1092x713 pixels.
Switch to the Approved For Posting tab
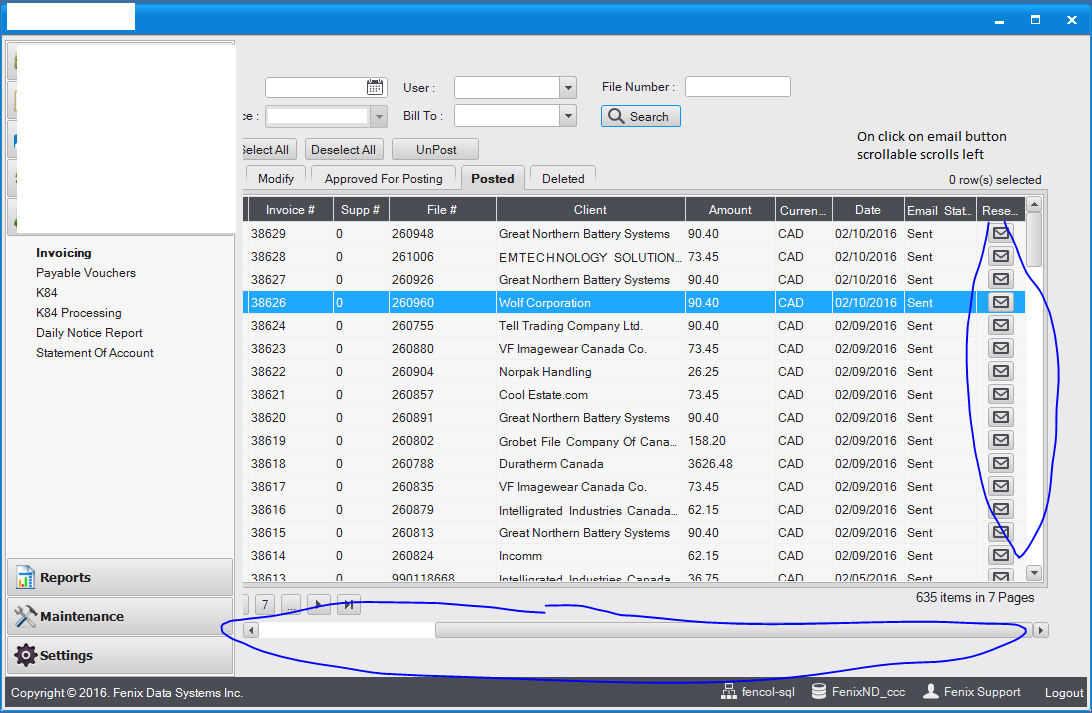[383, 178]
